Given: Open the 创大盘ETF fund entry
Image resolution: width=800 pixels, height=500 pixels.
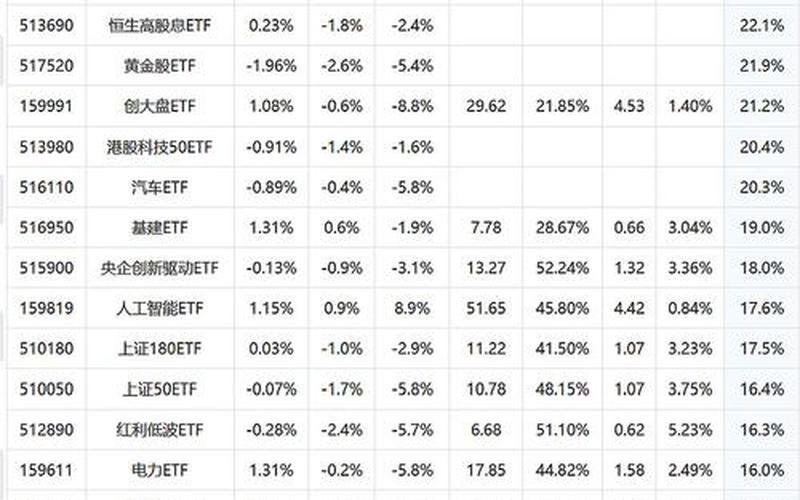Looking at the screenshot, I should (x=160, y=105).
